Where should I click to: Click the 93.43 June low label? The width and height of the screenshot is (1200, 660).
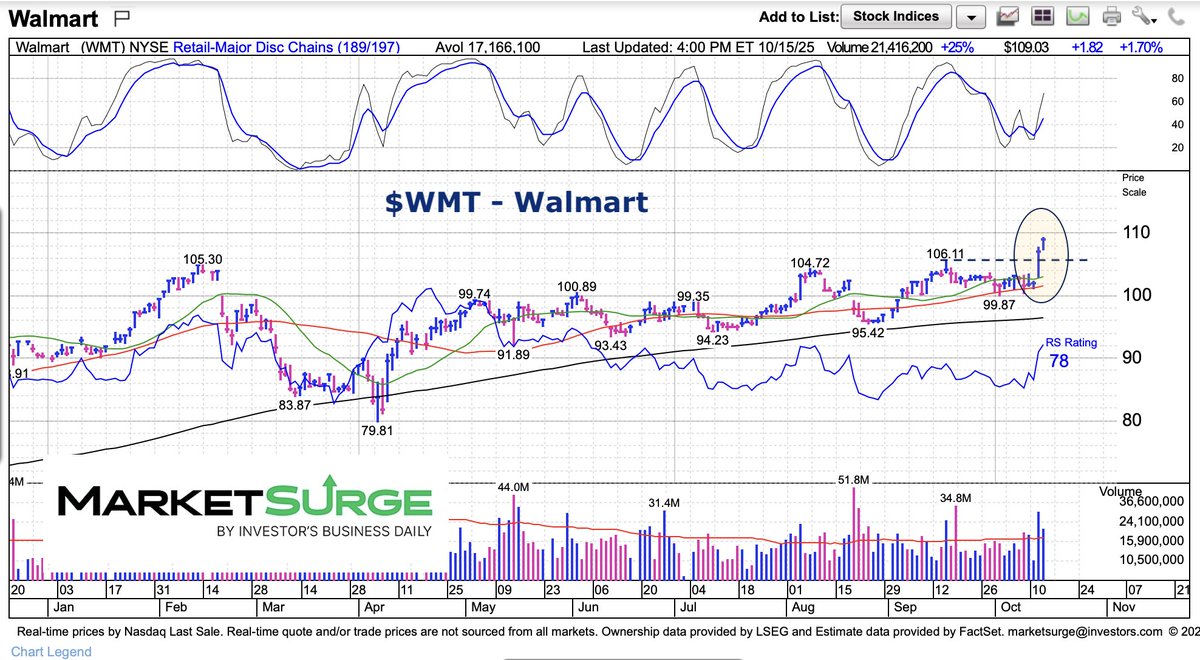click(611, 345)
